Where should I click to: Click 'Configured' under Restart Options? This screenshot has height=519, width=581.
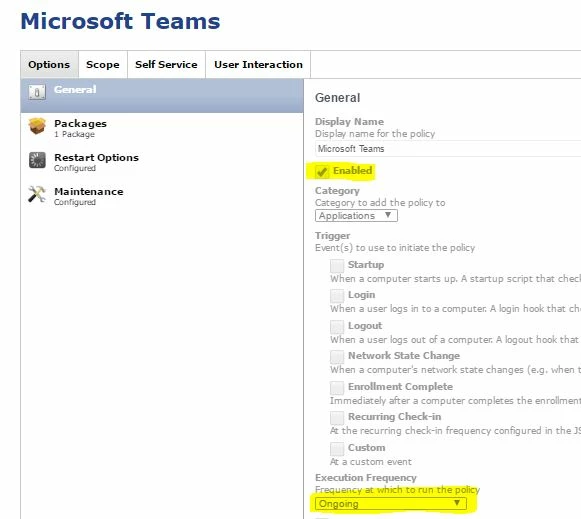pyautogui.click(x=75, y=168)
